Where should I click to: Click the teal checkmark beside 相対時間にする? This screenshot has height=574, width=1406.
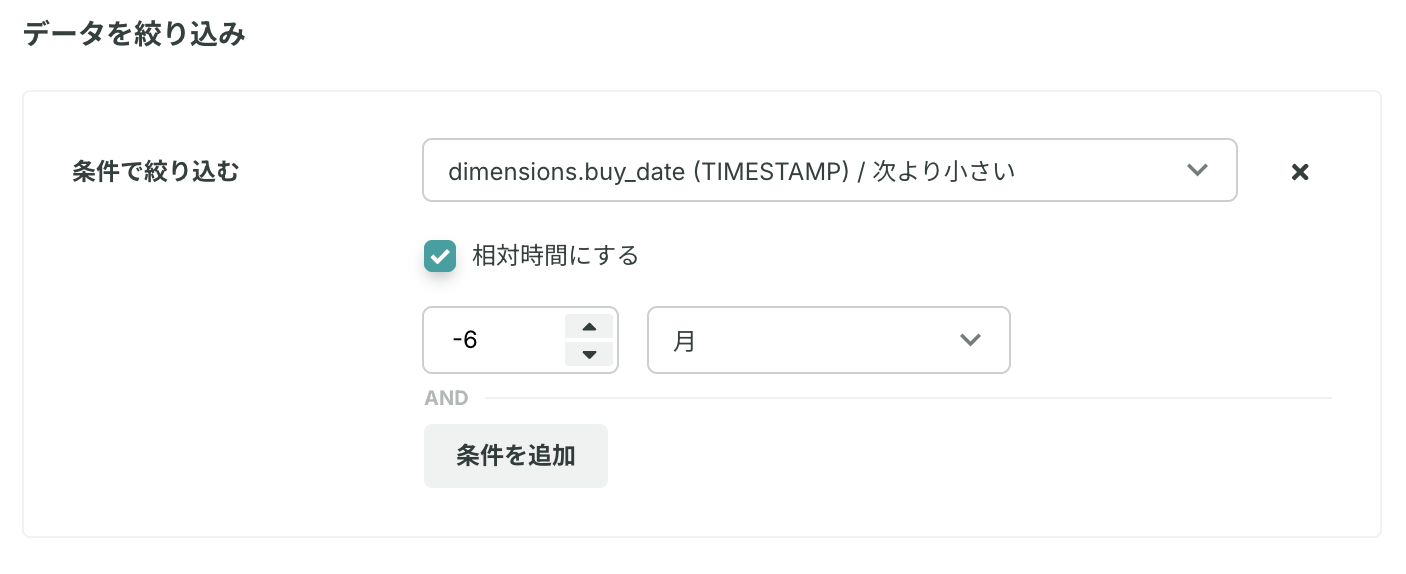(440, 256)
